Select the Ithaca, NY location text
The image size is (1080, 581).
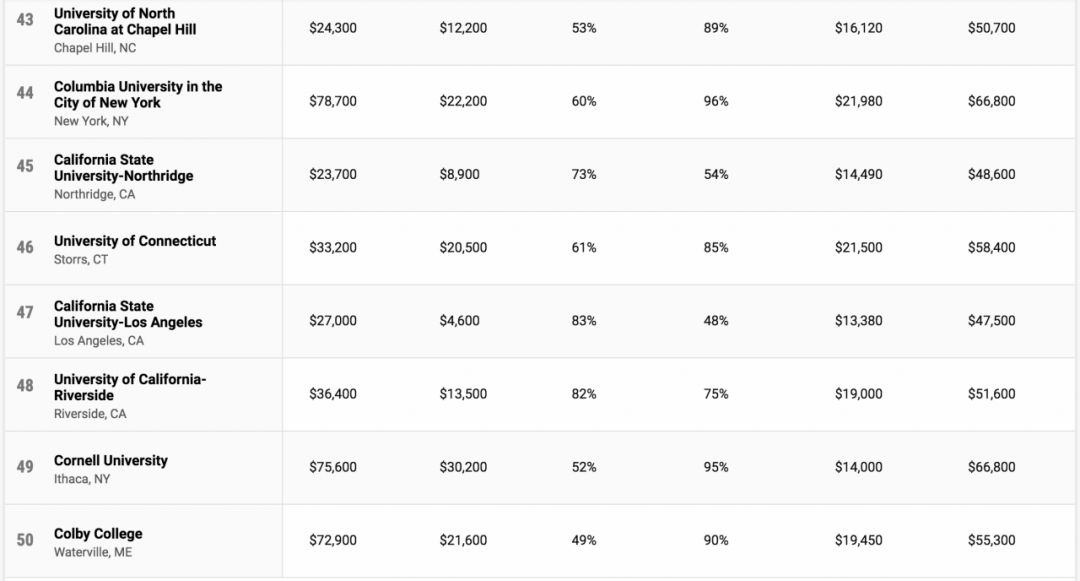point(82,479)
